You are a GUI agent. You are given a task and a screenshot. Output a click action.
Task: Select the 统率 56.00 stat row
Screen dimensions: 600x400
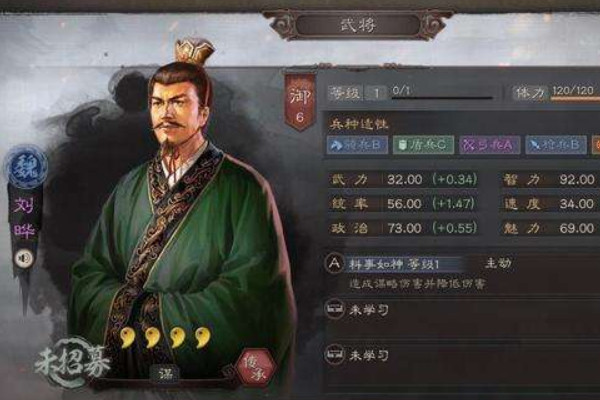point(404,204)
